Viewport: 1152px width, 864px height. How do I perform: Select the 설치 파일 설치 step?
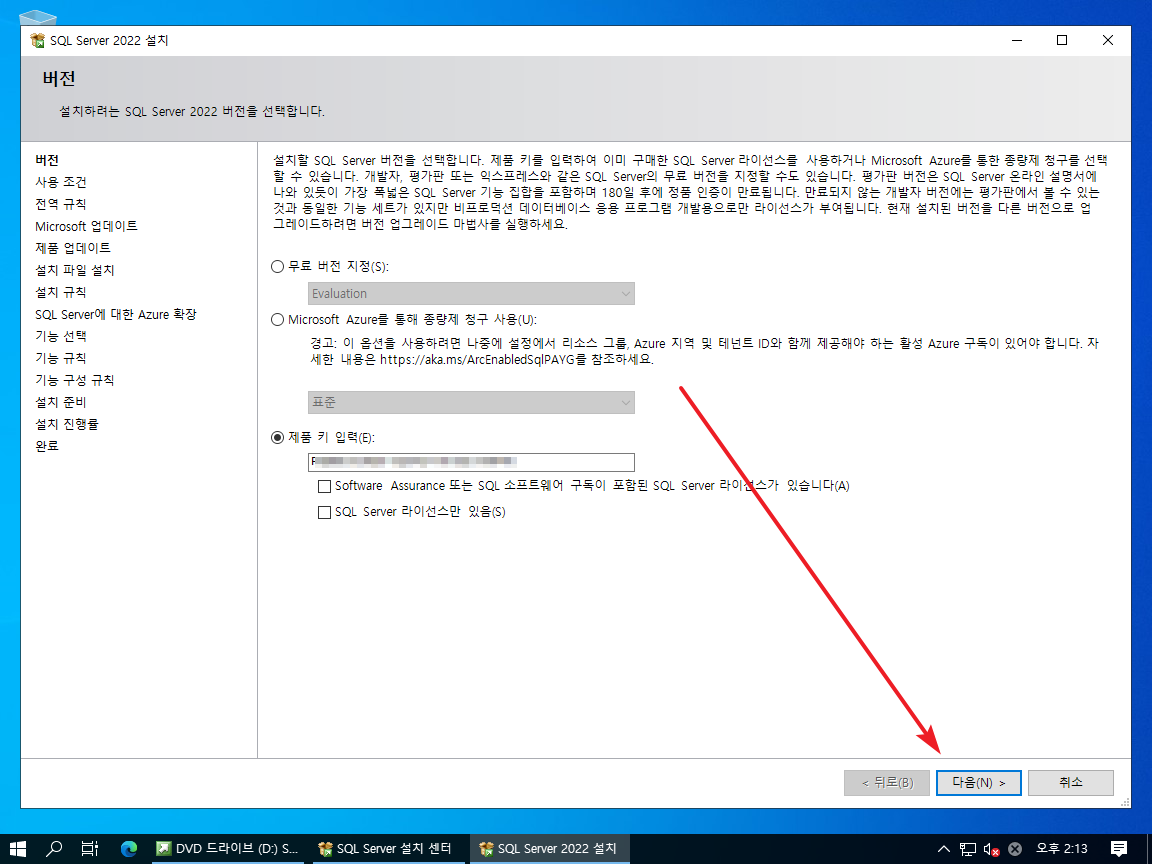click(75, 270)
